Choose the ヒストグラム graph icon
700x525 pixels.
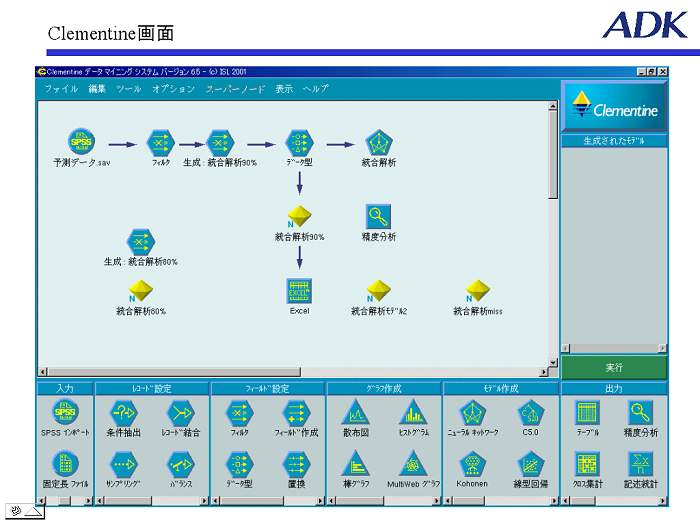click(x=413, y=412)
